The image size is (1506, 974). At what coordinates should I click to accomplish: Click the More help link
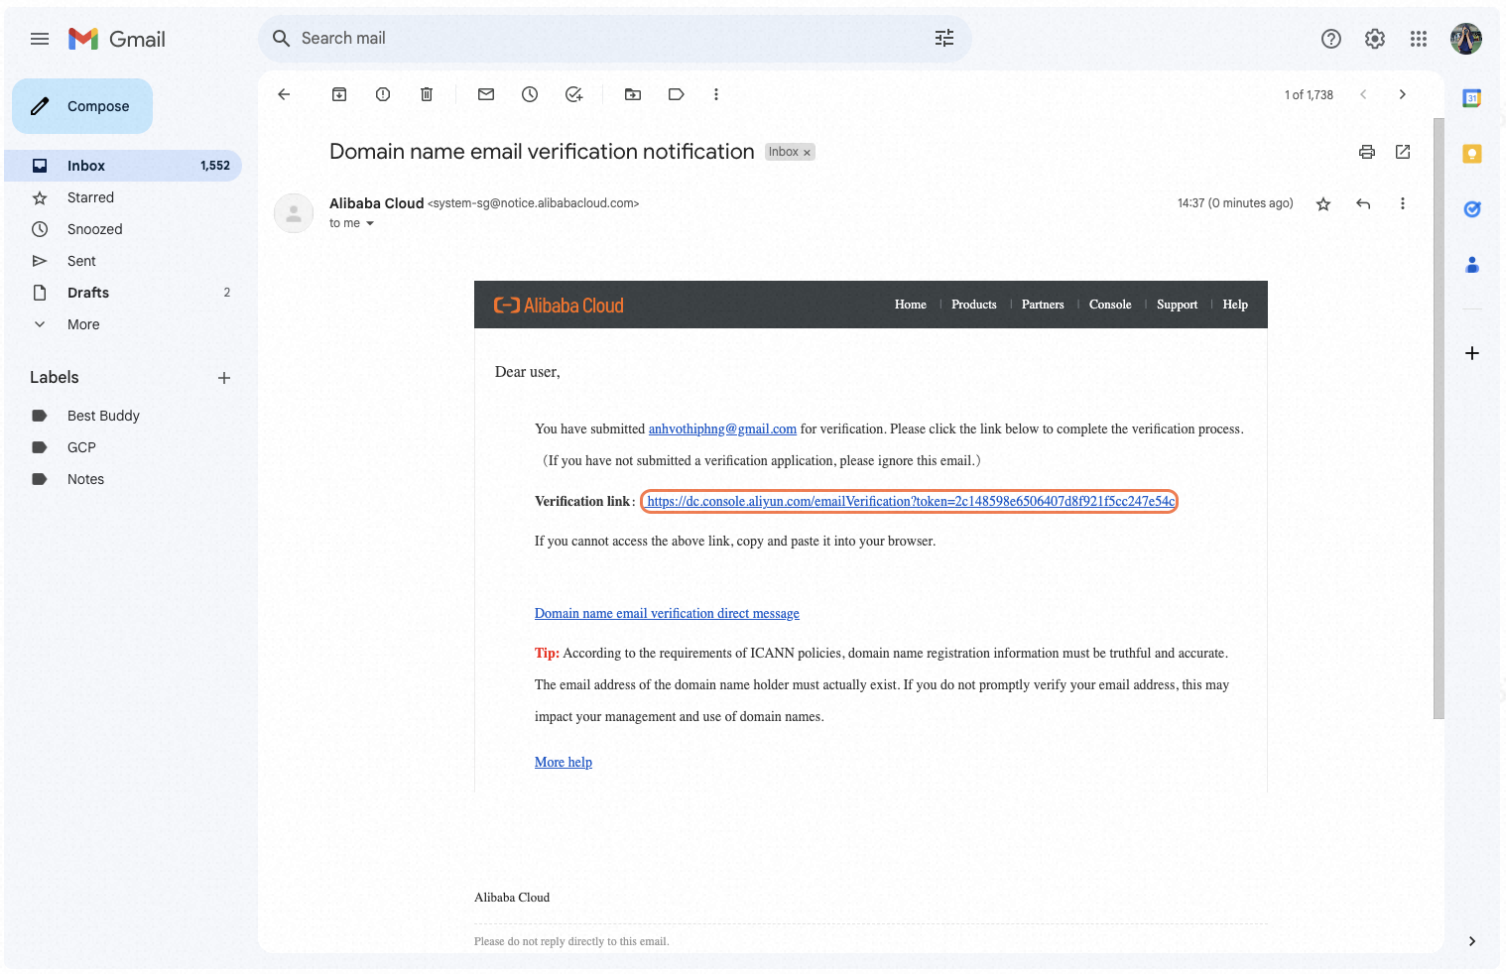(x=563, y=762)
